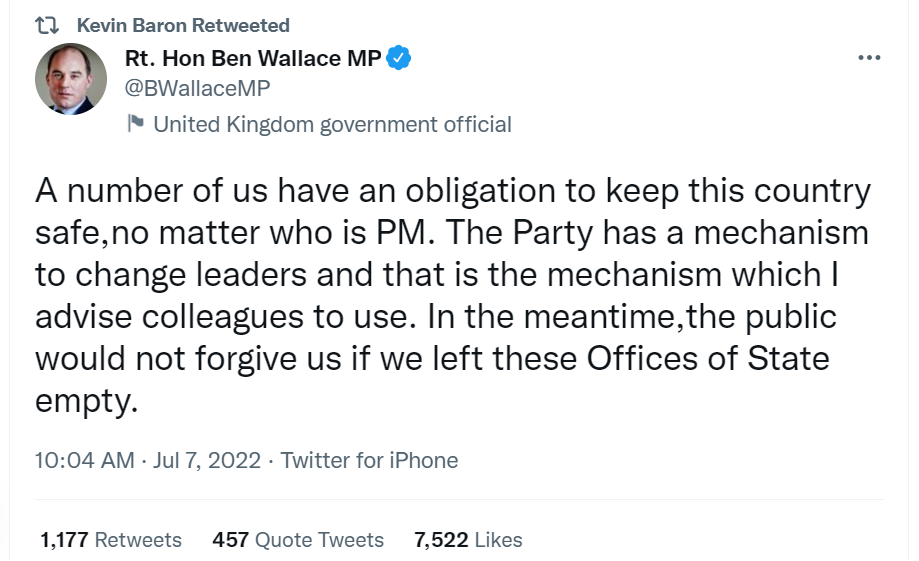View the 457 Quote Tweets
919x561 pixels.
coord(298,540)
